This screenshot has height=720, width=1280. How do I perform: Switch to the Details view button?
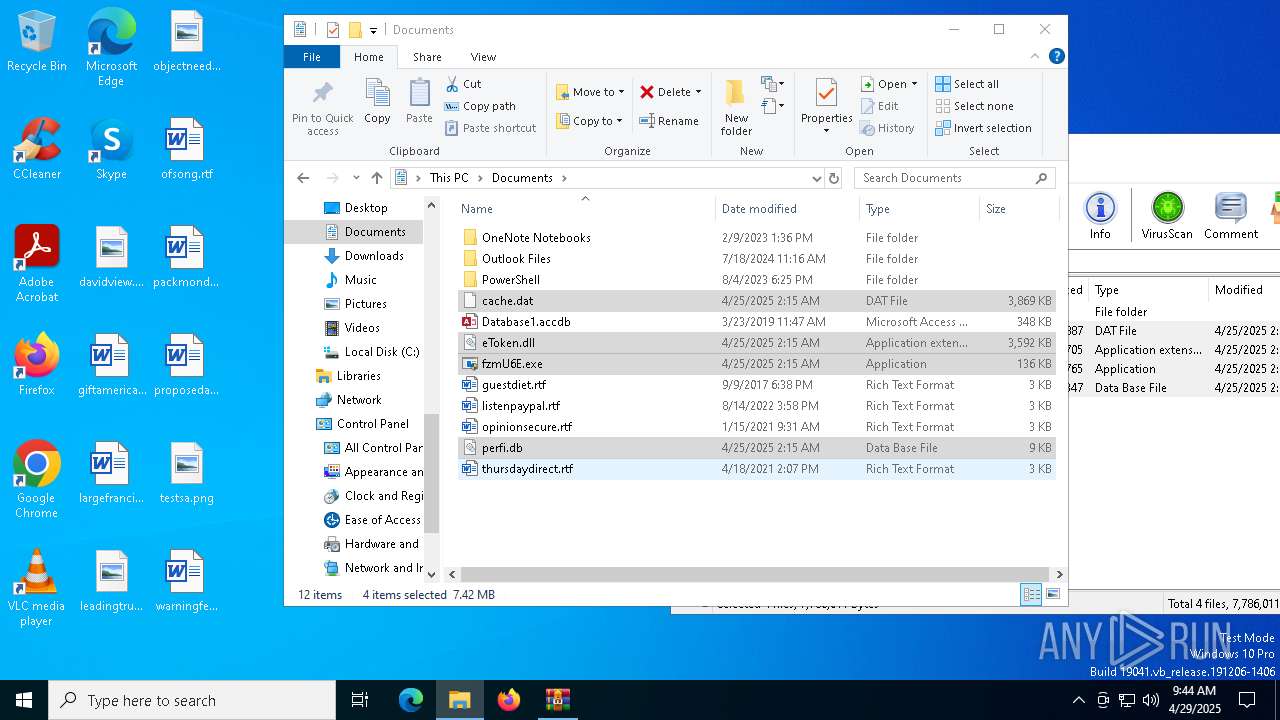tap(1031, 595)
